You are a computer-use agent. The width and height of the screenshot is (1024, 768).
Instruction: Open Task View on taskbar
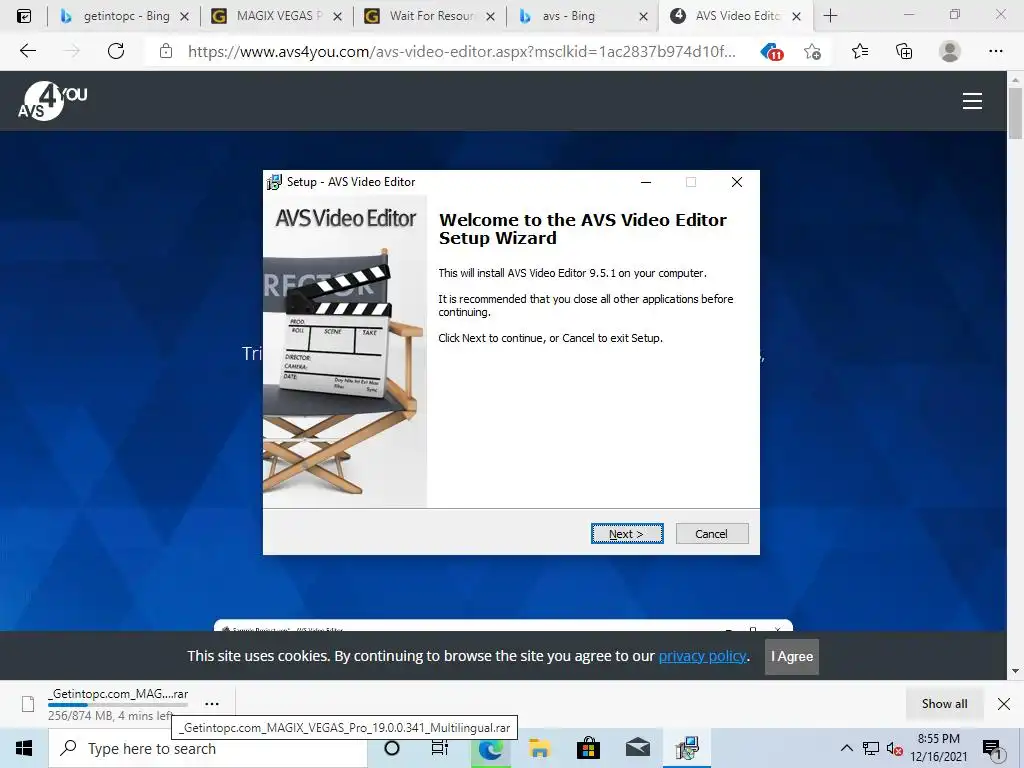(x=440, y=748)
